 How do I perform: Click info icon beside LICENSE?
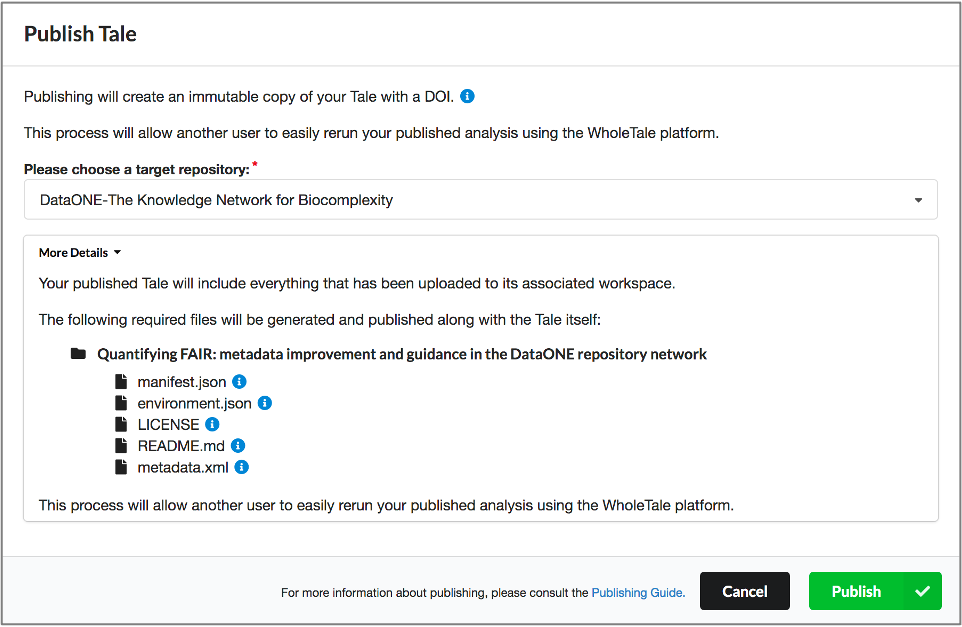click(212, 424)
